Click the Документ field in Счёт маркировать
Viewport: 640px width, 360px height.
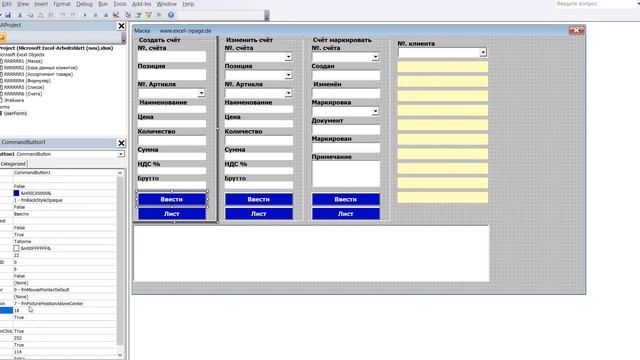(346, 130)
